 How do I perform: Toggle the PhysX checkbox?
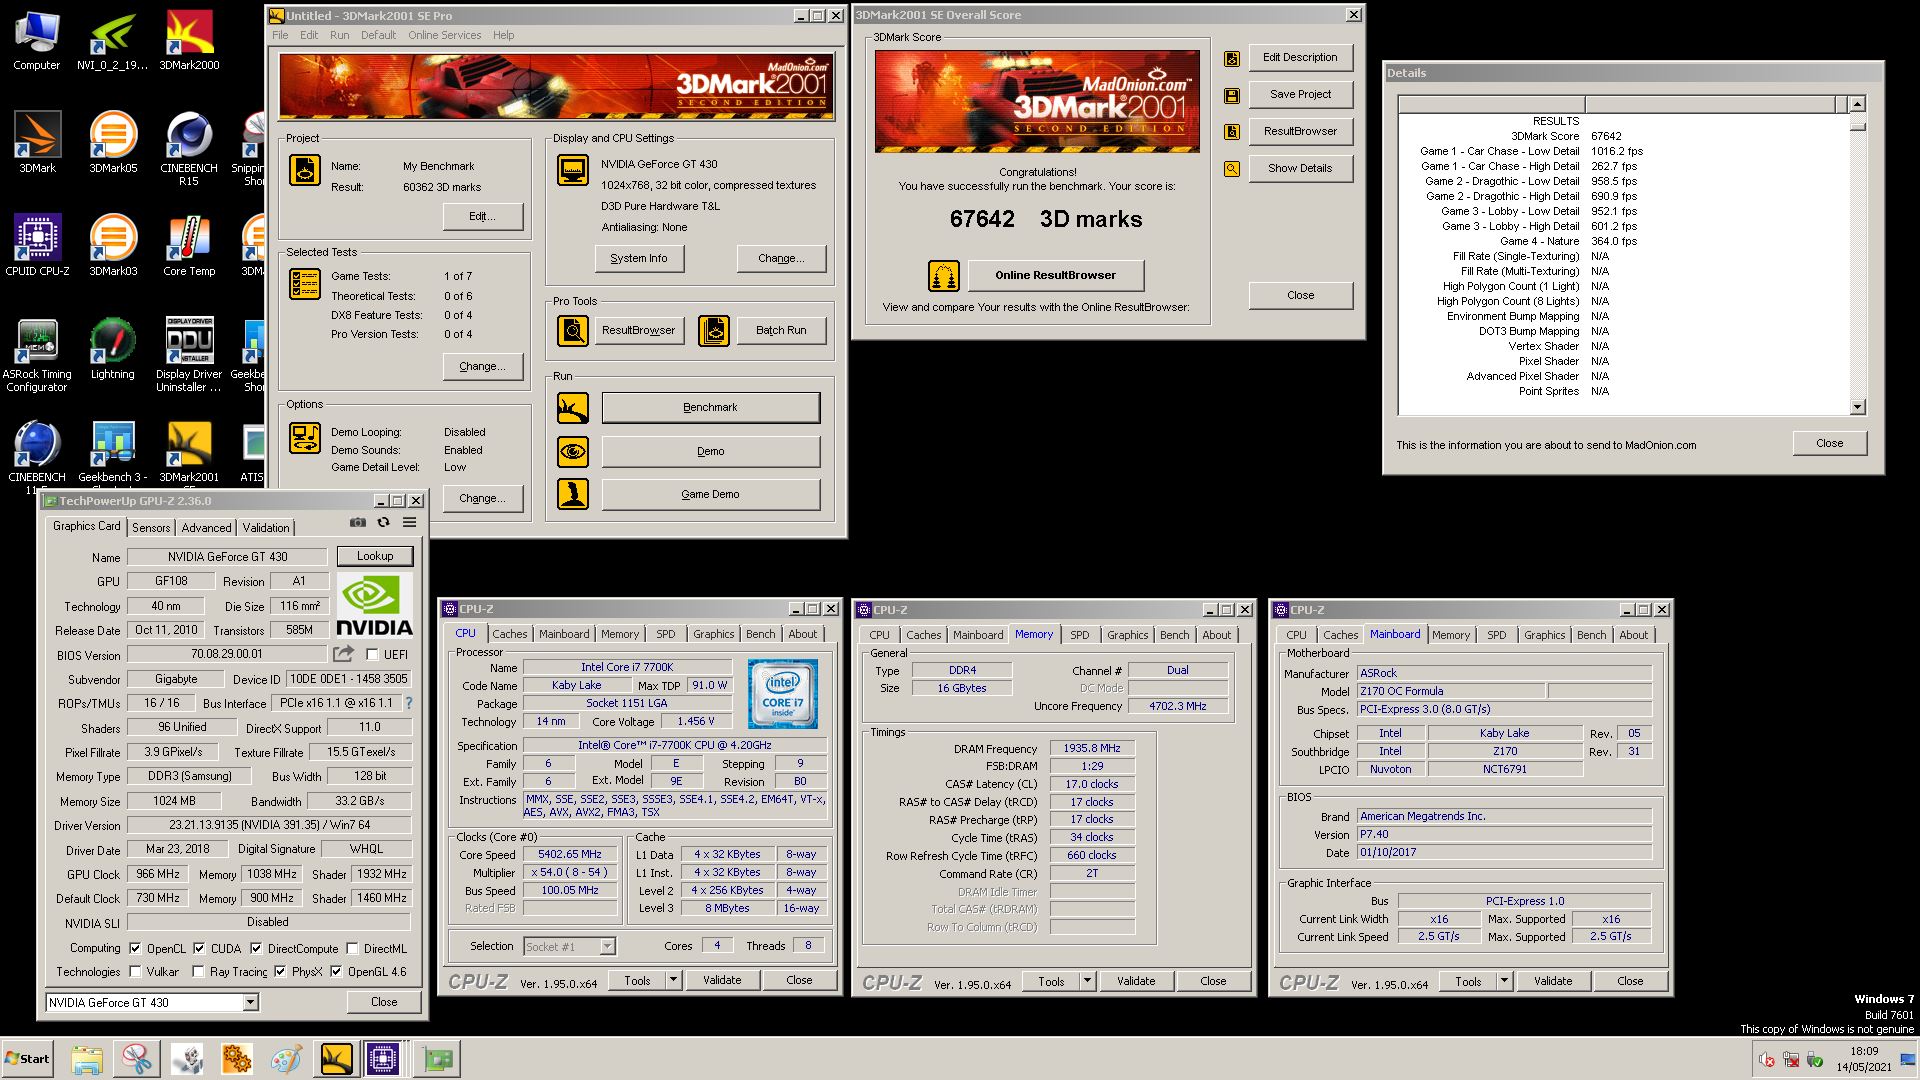tap(280, 971)
